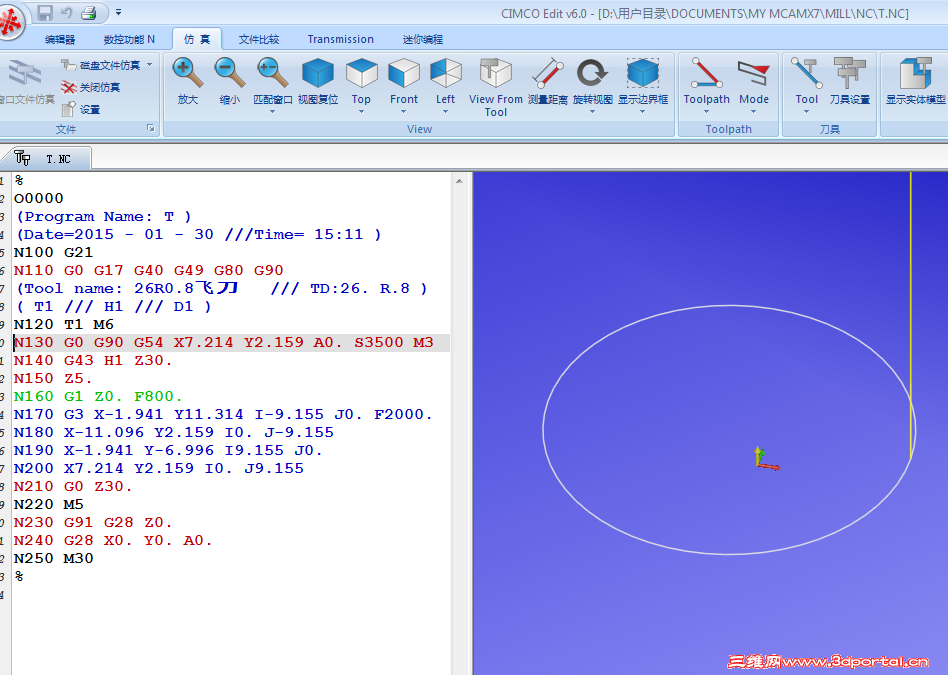
Task: Activate the measure distance (测量距离) tool
Action: click(547, 73)
